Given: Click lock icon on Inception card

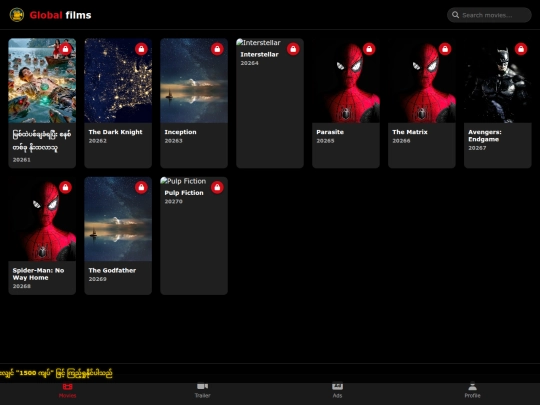Looking at the screenshot, I should coord(217,49).
